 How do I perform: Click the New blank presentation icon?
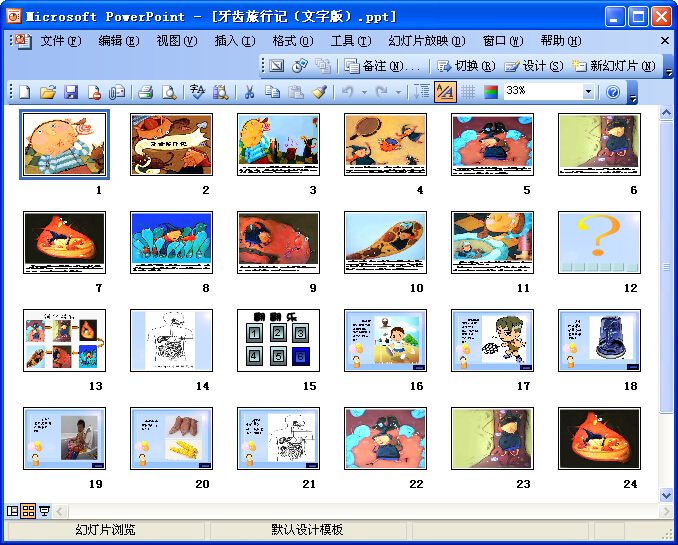click(24, 92)
